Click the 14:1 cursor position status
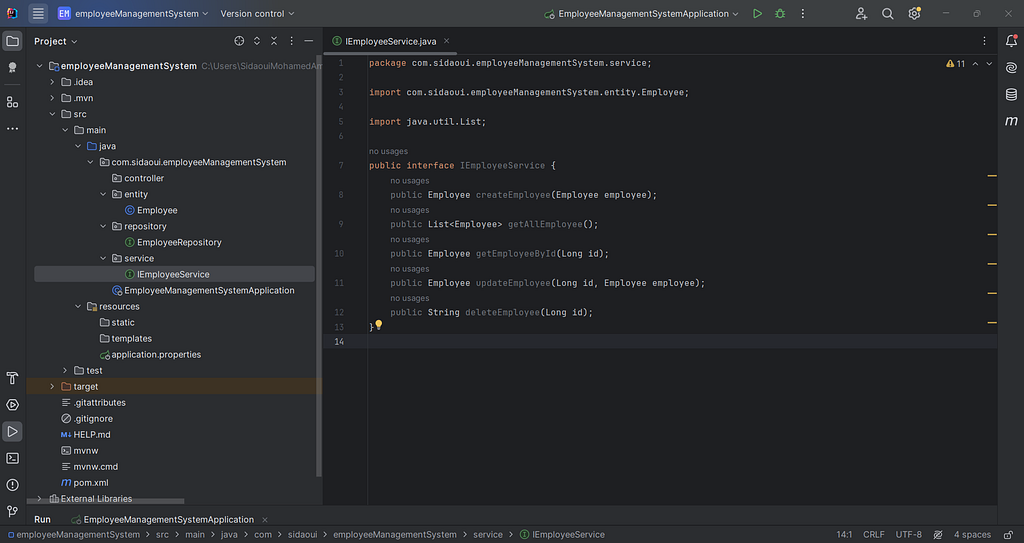The width and height of the screenshot is (1024, 543). [x=844, y=535]
